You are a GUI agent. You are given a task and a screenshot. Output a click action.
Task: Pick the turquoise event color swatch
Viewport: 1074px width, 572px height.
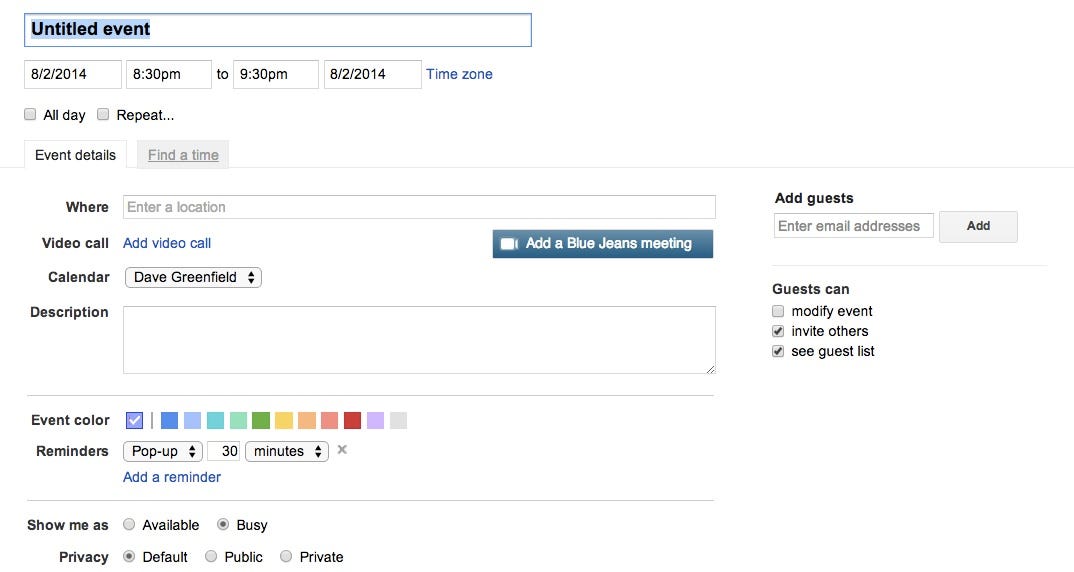[215, 420]
